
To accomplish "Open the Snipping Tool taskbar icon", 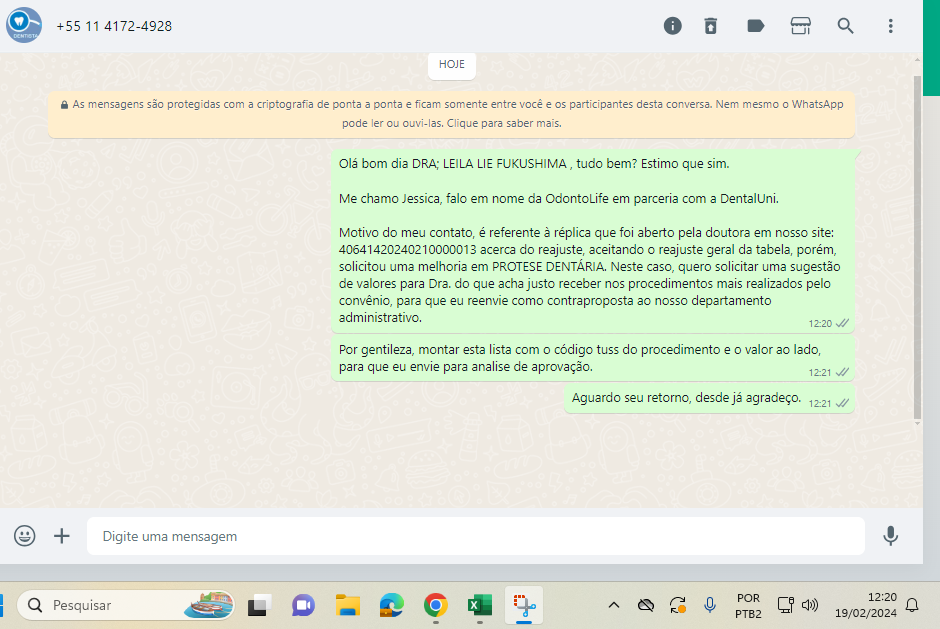I will (x=524, y=606).
